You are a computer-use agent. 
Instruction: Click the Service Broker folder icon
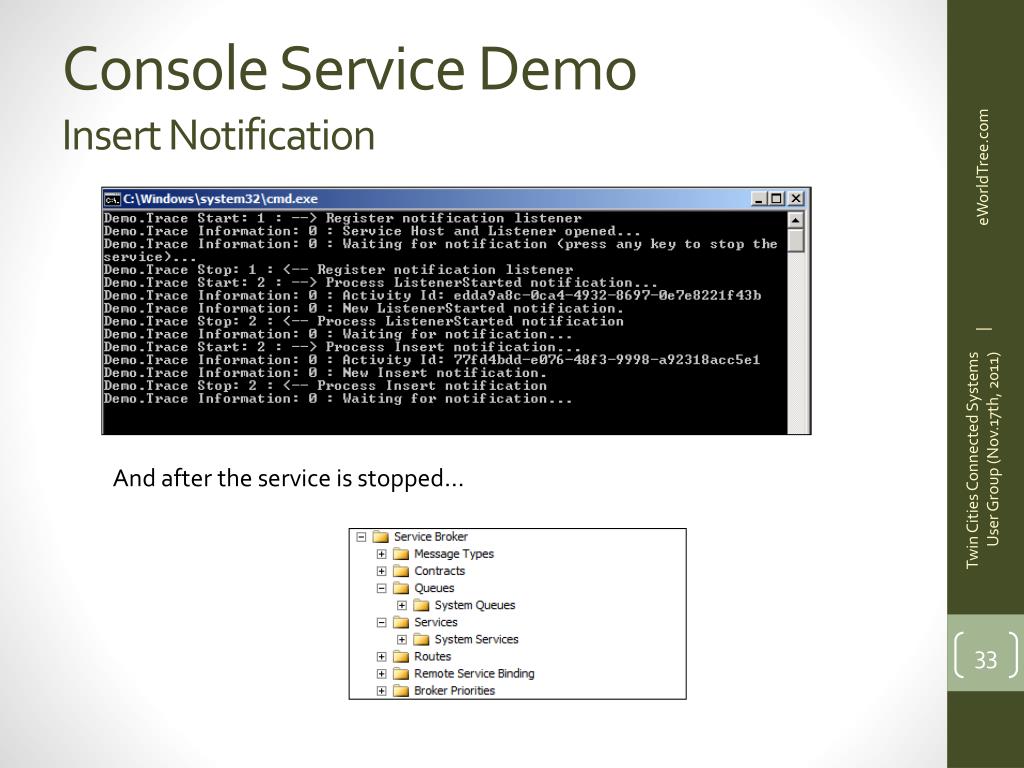point(381,537)
